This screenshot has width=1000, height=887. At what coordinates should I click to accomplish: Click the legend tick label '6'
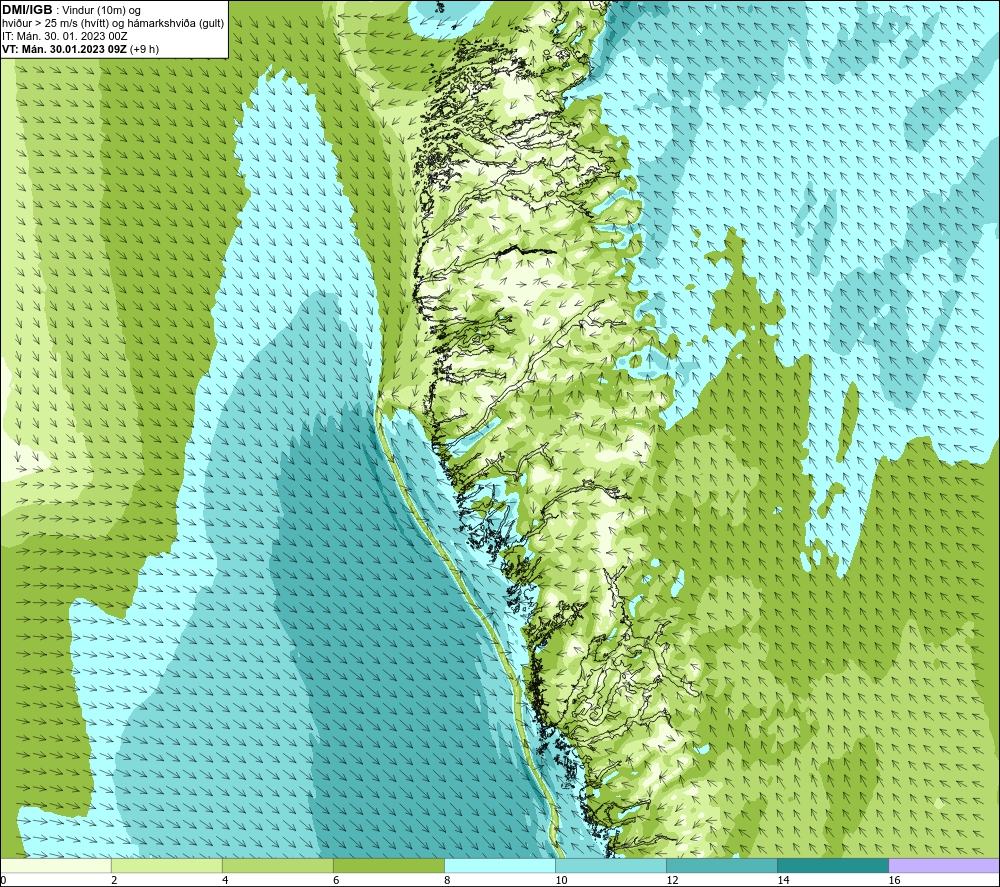click(335, 880)
